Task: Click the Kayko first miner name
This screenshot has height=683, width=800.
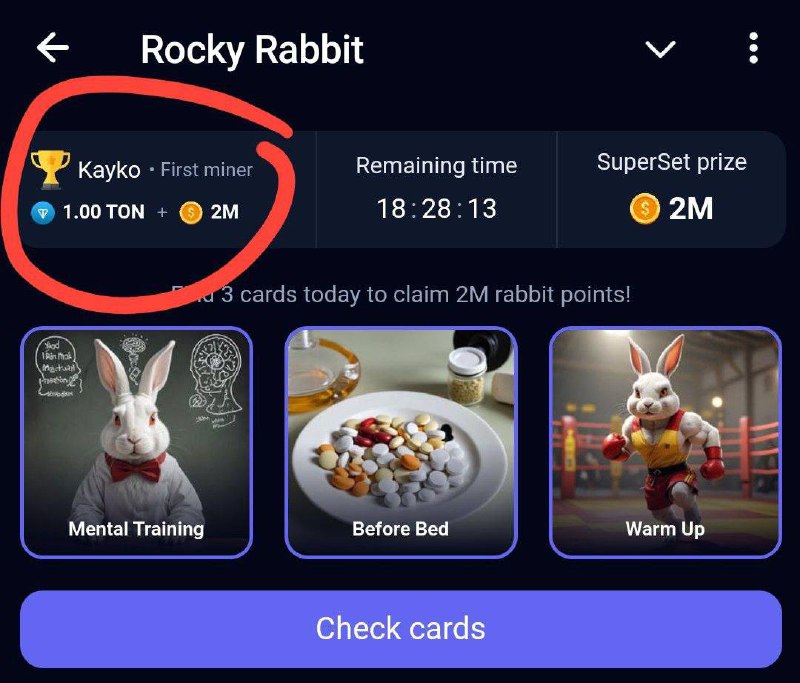Action: pyautogui.click(x=109, y=170)
